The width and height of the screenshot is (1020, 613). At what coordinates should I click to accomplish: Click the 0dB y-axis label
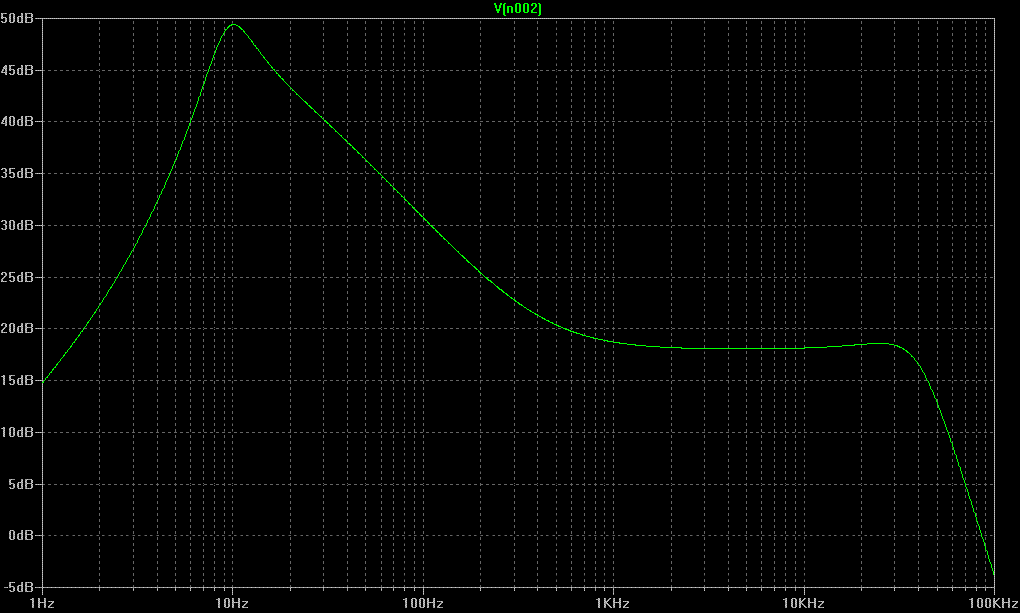tap(21, 536)
